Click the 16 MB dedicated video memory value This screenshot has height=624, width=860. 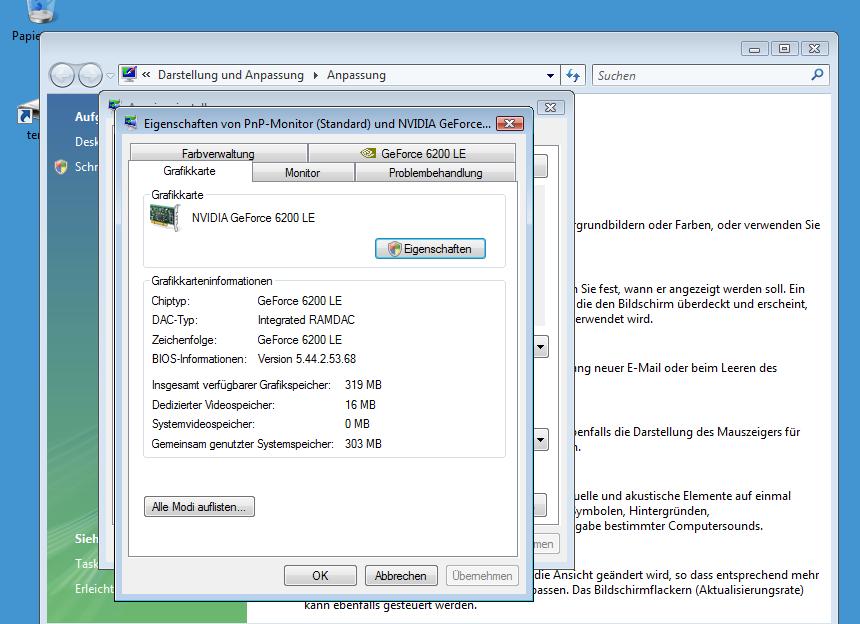[x=360, y=405]
